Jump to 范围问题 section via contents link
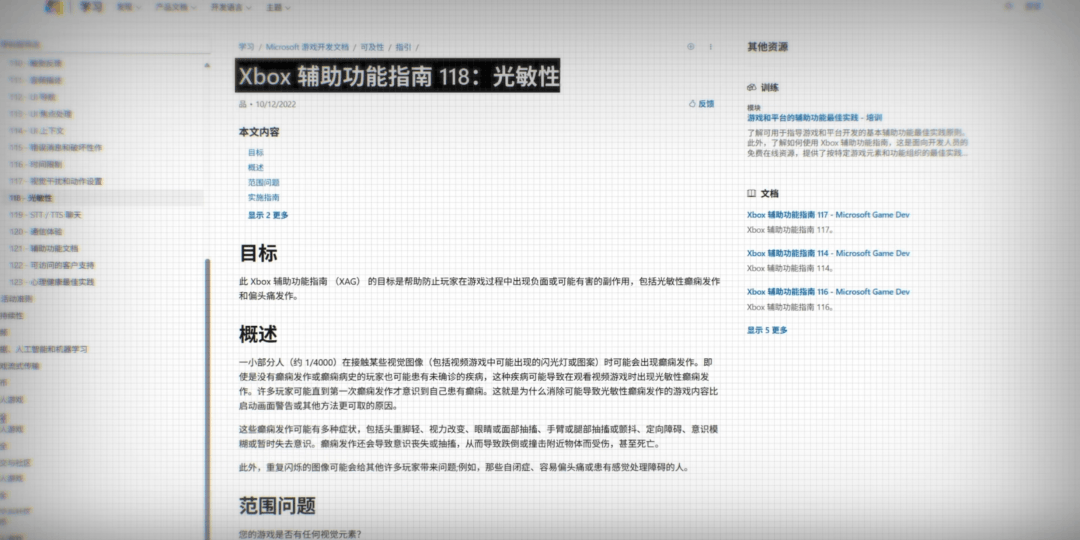Screen dimensions: 1080x540 coord(263,183)
